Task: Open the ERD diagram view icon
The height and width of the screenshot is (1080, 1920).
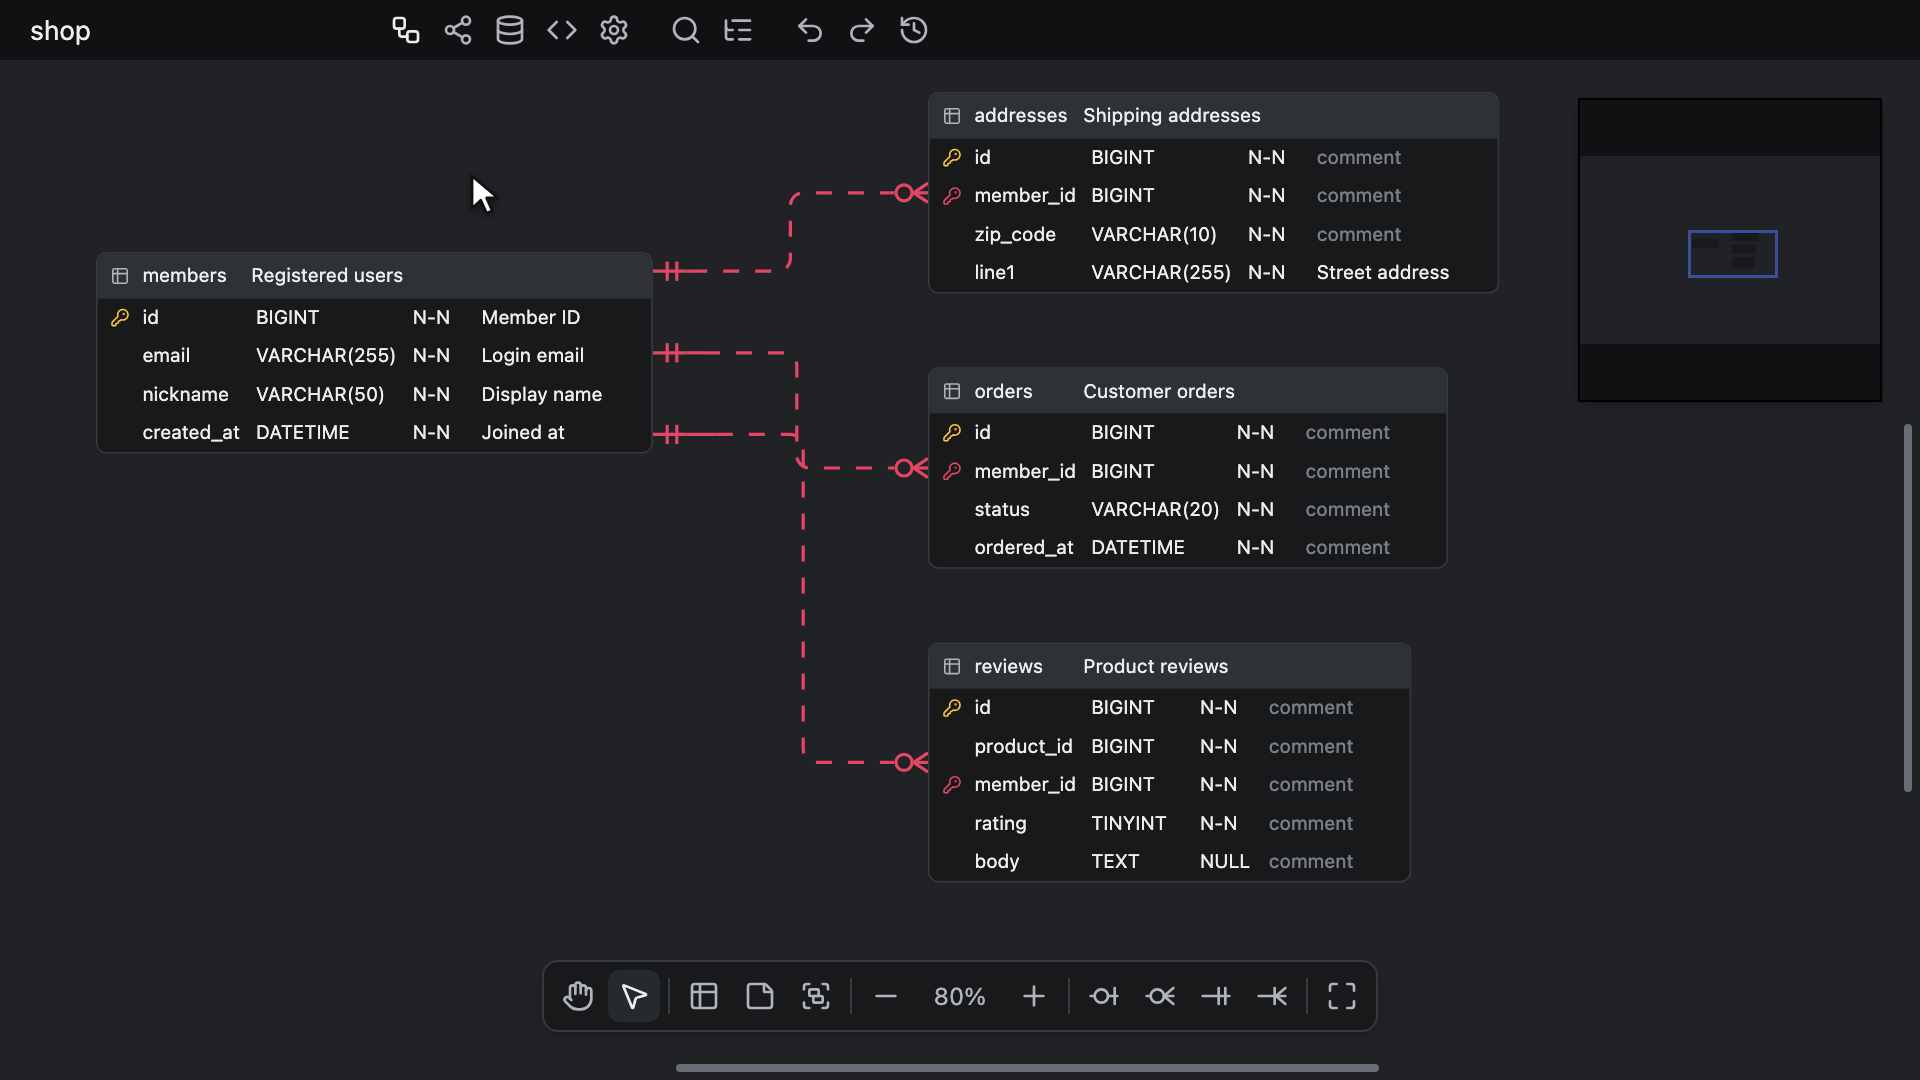Action: (x=406, y=30)
